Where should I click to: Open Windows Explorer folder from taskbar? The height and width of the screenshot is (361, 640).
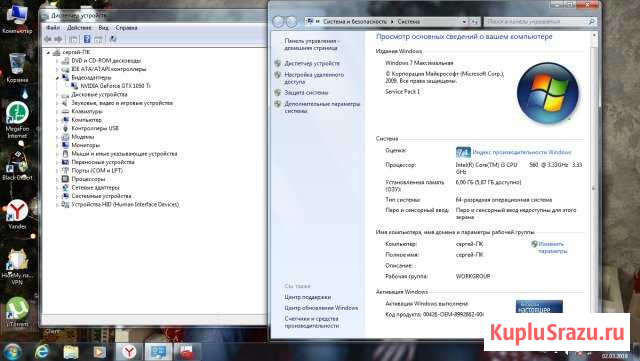[71, 352]
